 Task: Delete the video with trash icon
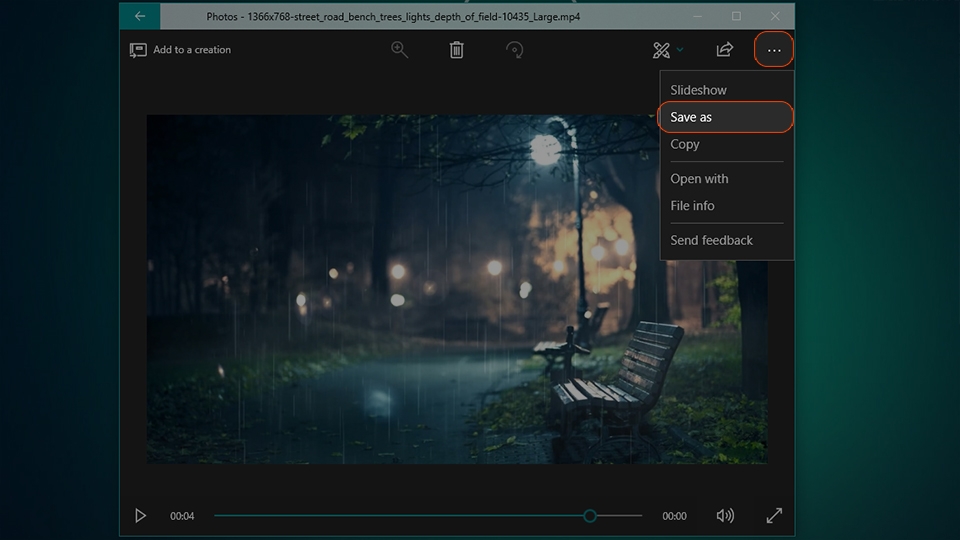tap(456, 50)
